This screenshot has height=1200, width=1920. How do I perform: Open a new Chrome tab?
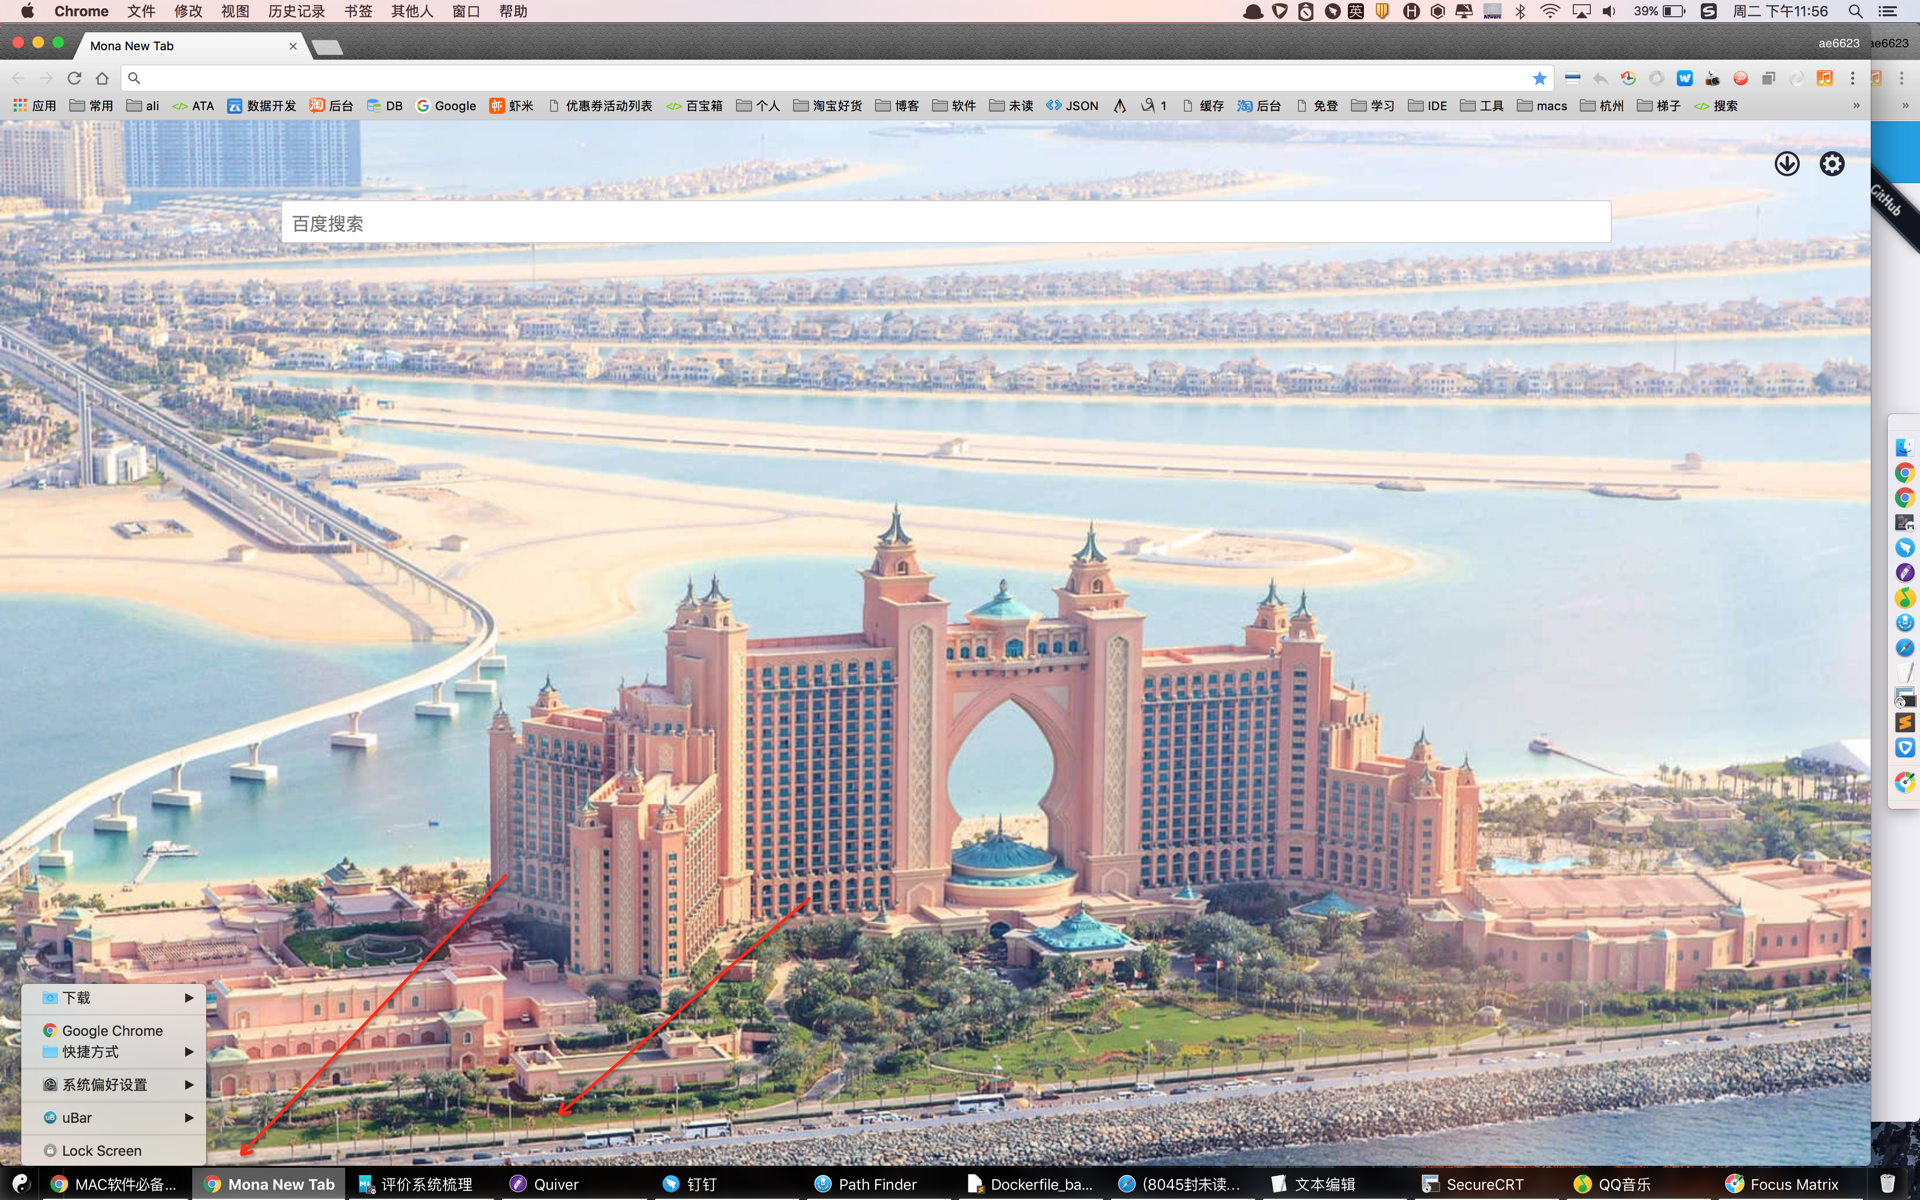point(327,47)
